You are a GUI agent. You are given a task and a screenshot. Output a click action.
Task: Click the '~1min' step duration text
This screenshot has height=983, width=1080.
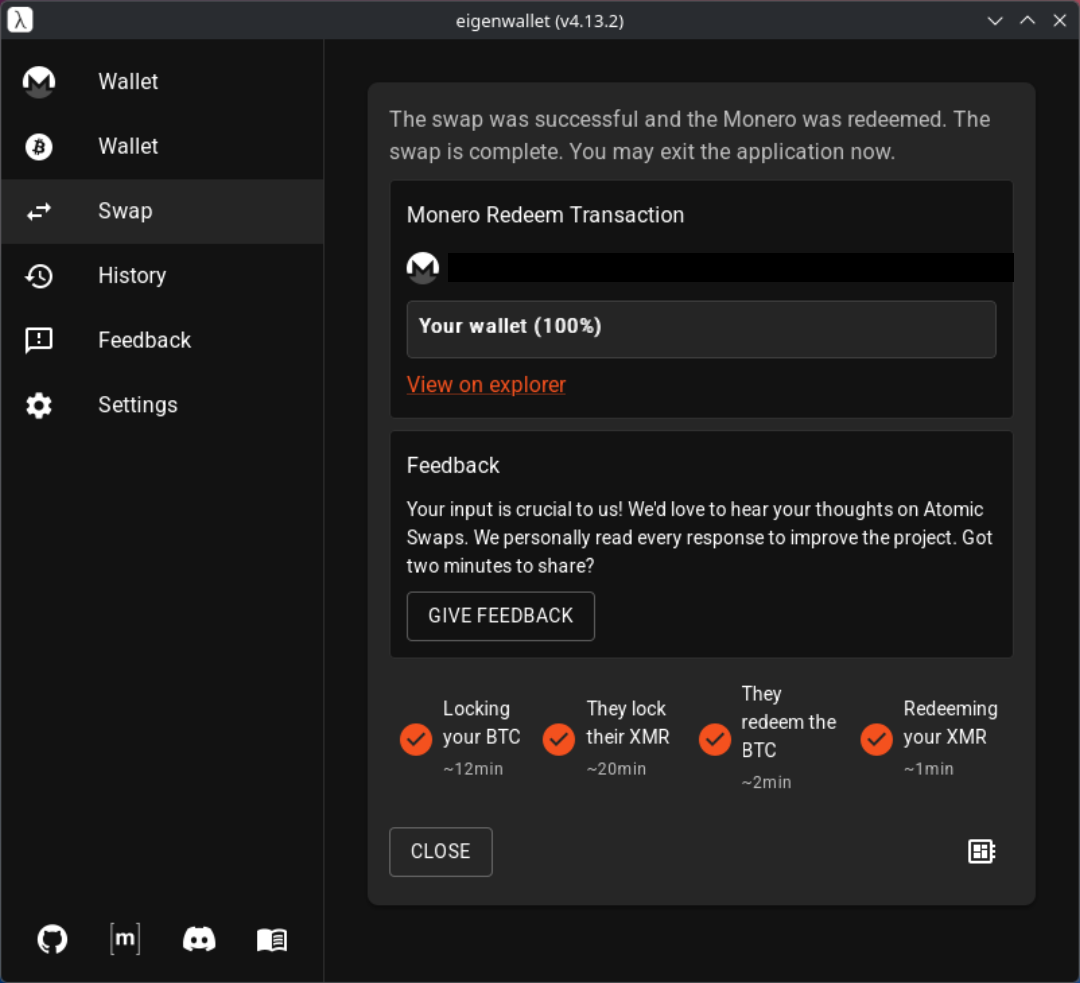pyautogui.click(x=928, y=769)
